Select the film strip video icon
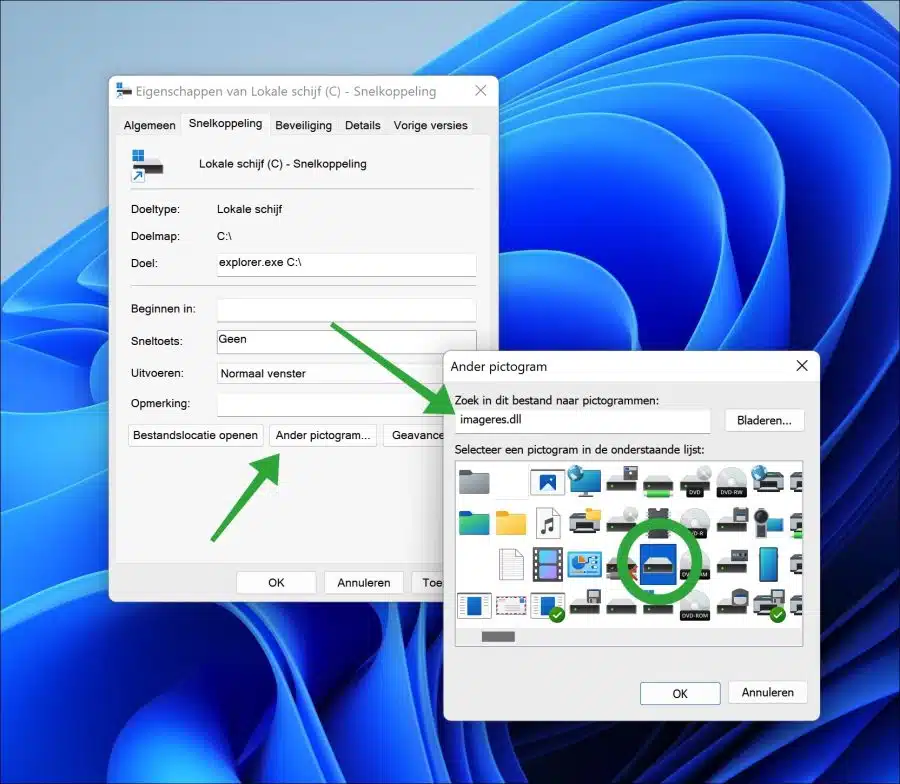The width and height of the screenshot is (900, 784). pos(548,564)
